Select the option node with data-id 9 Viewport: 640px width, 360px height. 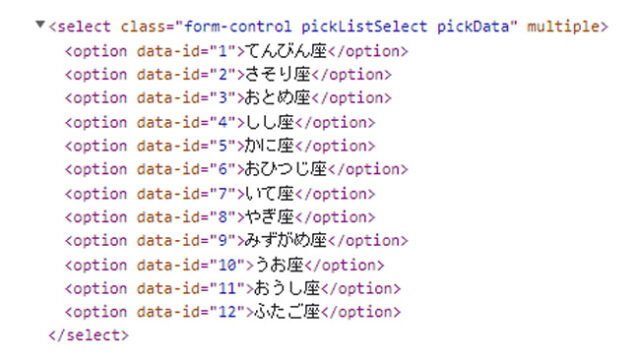click(x=236, y=240)
